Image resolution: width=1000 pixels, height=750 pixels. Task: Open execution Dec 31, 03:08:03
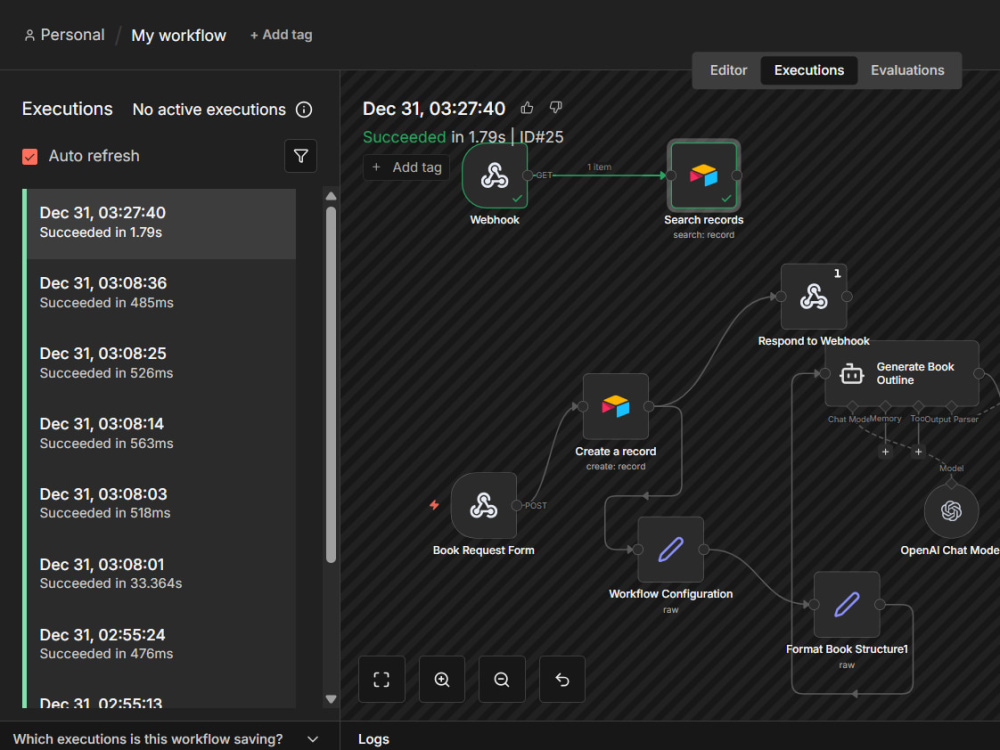click(159, 504)
